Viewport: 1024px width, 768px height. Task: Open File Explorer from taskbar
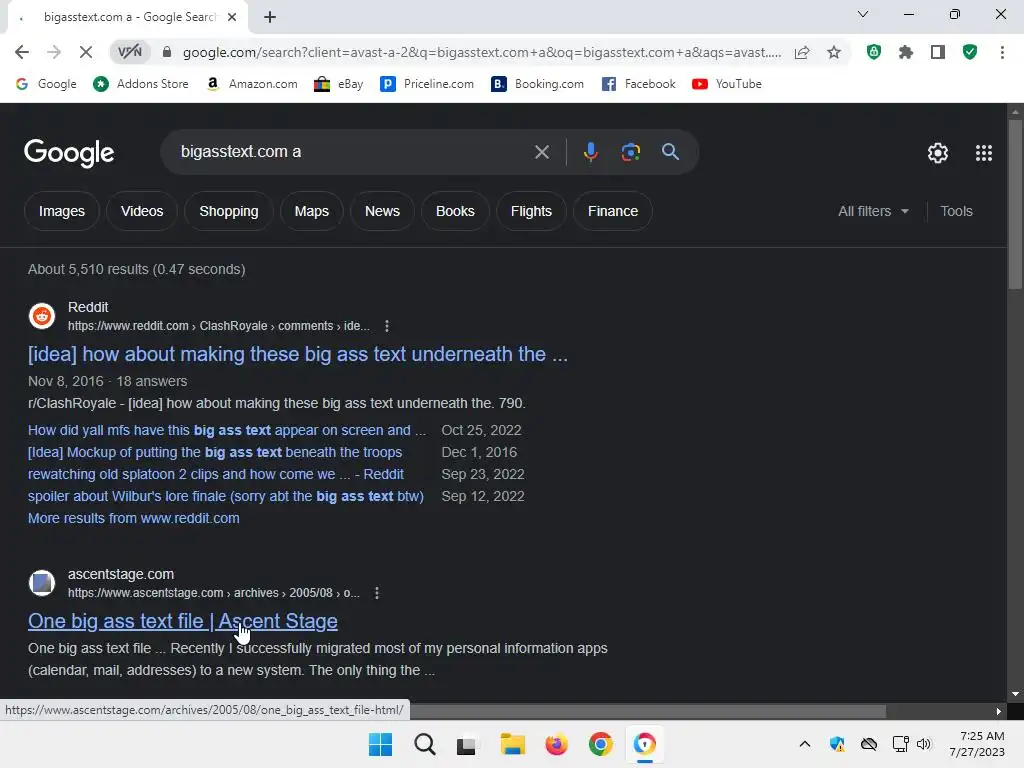click(513, 744)
